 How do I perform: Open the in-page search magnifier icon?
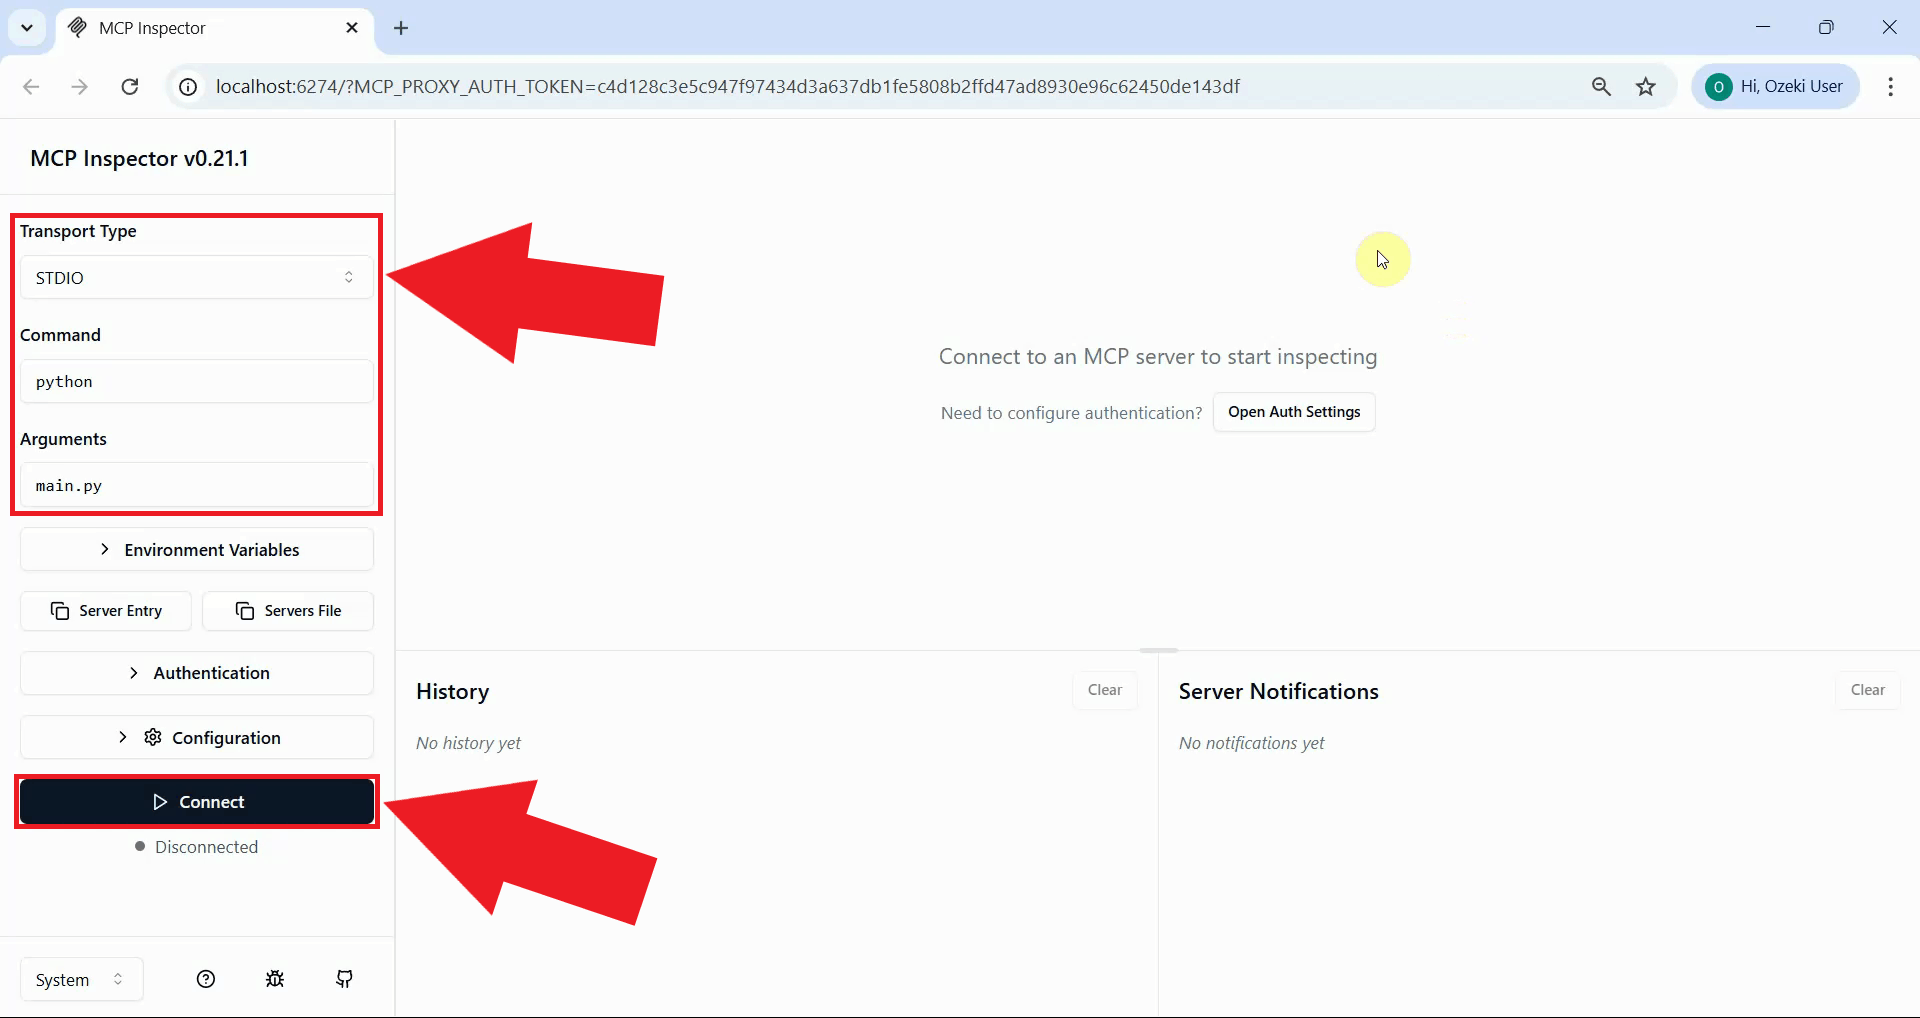click(1602, 86)
